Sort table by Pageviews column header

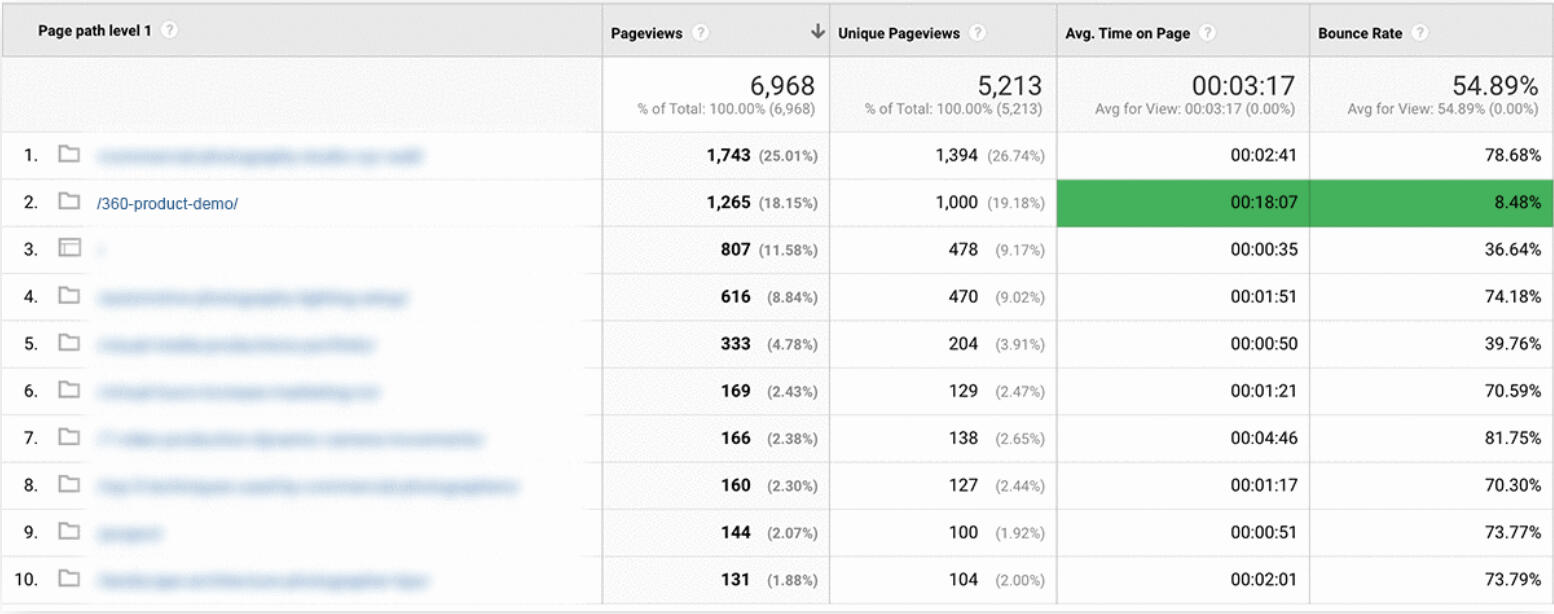pos(646,33)
